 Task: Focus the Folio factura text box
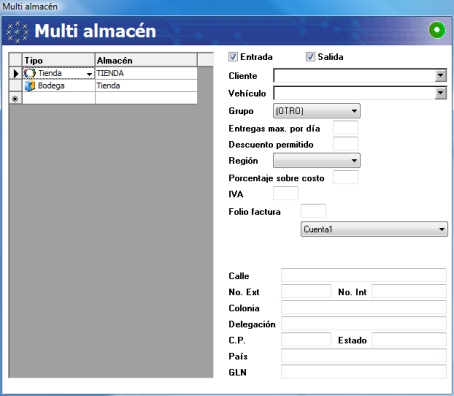tap(313, 211)
